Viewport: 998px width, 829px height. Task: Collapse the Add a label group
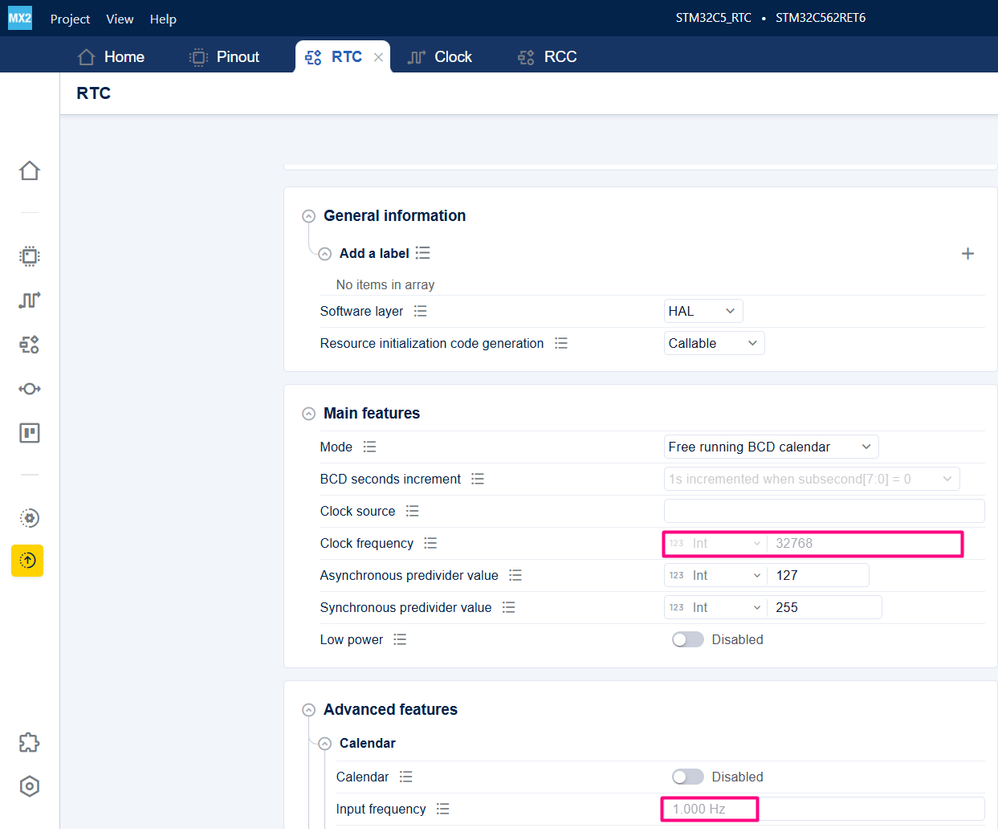coord(325,254)
